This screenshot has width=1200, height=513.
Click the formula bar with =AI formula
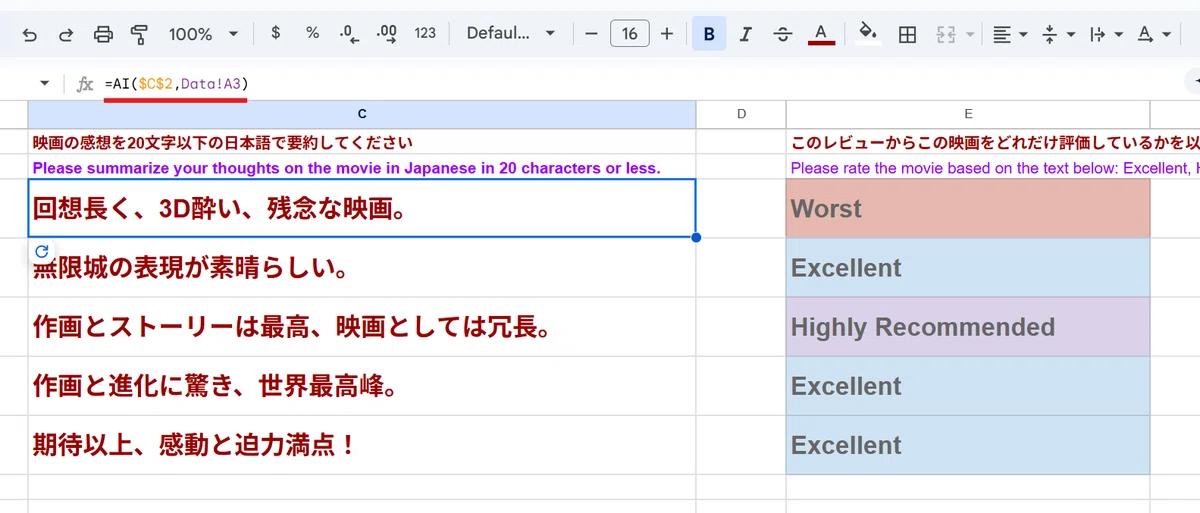point(640,84)
